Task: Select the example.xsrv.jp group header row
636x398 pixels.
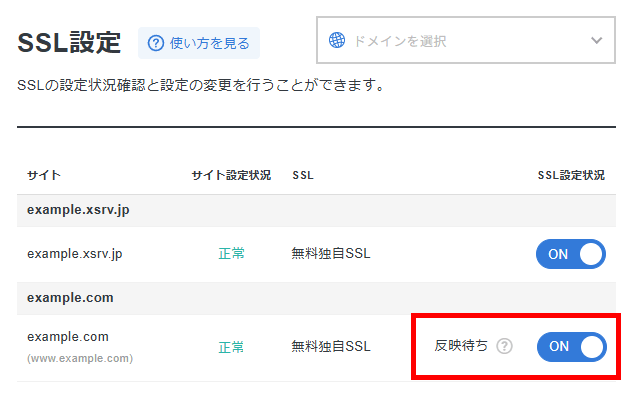Action: point(316,210)
